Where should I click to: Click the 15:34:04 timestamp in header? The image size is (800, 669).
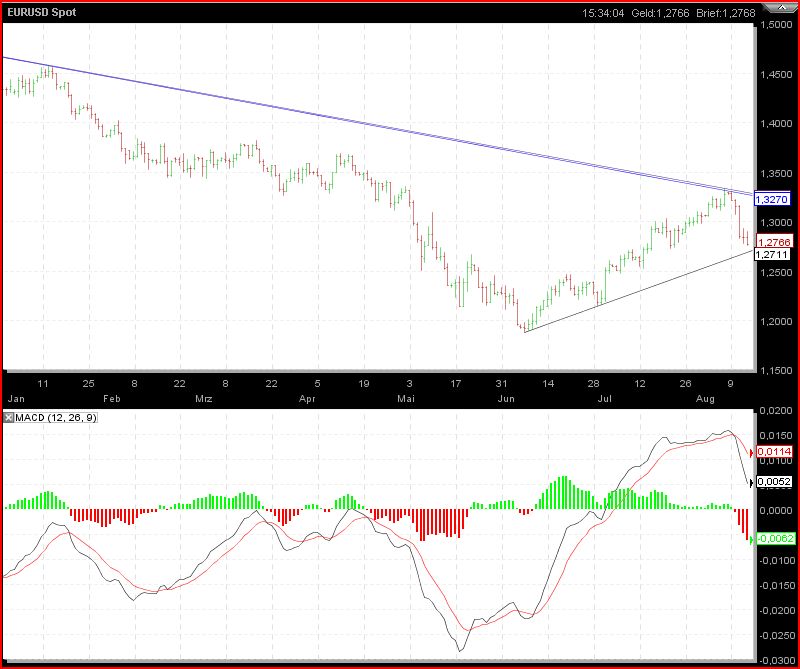[603, 13]
